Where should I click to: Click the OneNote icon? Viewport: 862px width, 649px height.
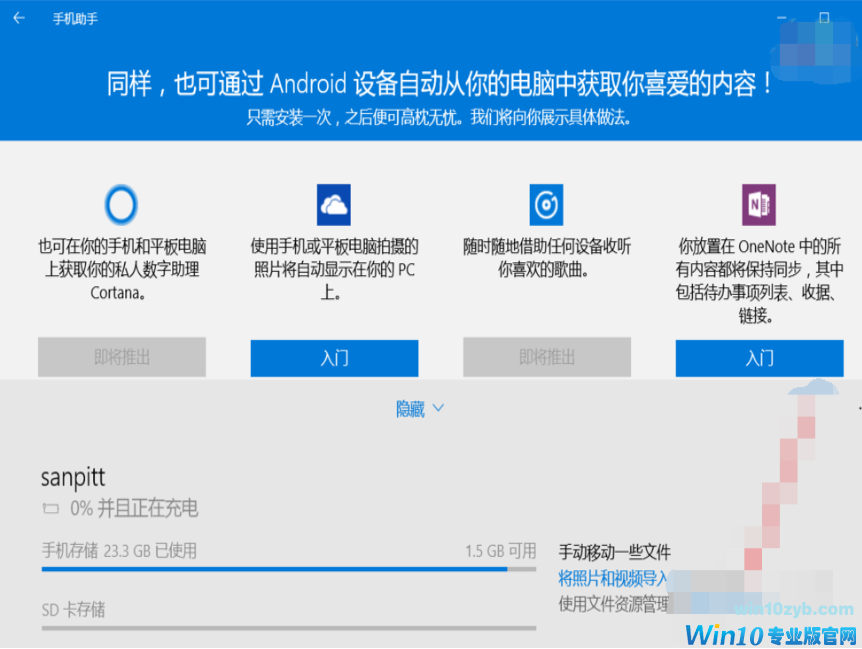tap(759, 204)
